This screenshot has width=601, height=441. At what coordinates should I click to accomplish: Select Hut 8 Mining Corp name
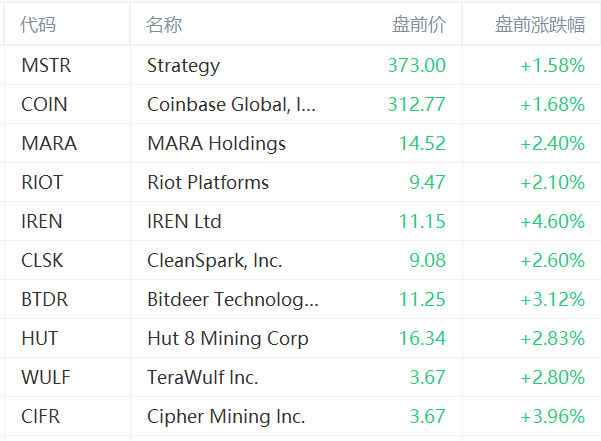[x=227, y=339]
